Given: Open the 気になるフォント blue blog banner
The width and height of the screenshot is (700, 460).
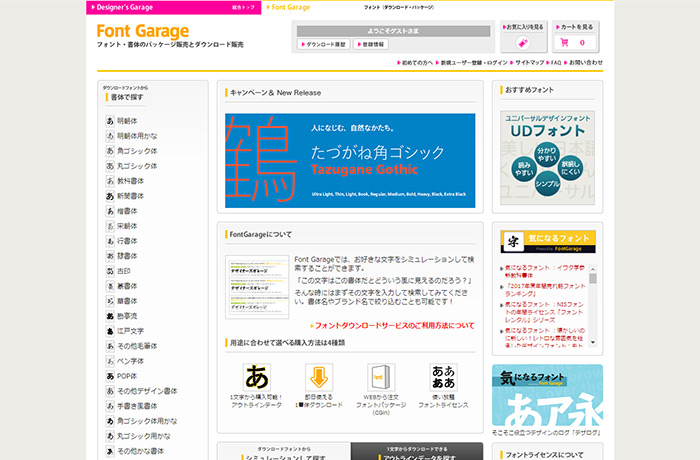Looking at the screenshot, I should point(547,395).
